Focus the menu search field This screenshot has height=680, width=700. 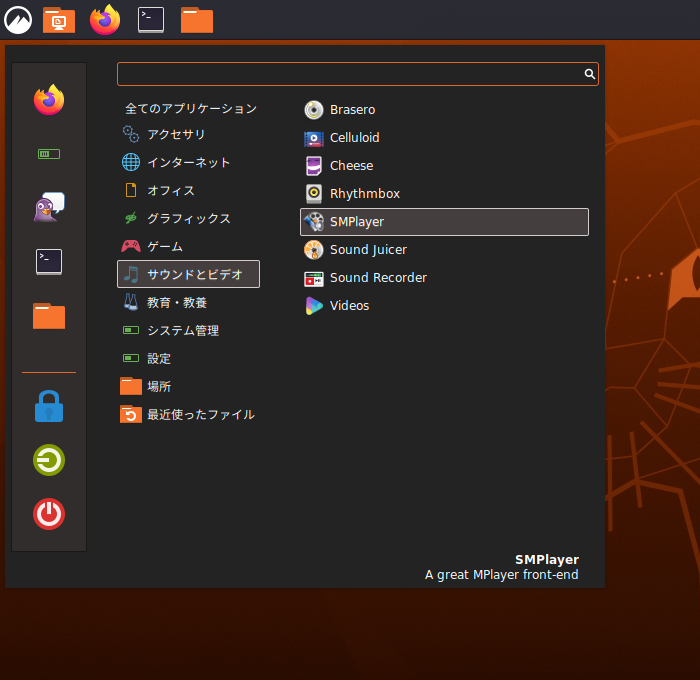358,74
